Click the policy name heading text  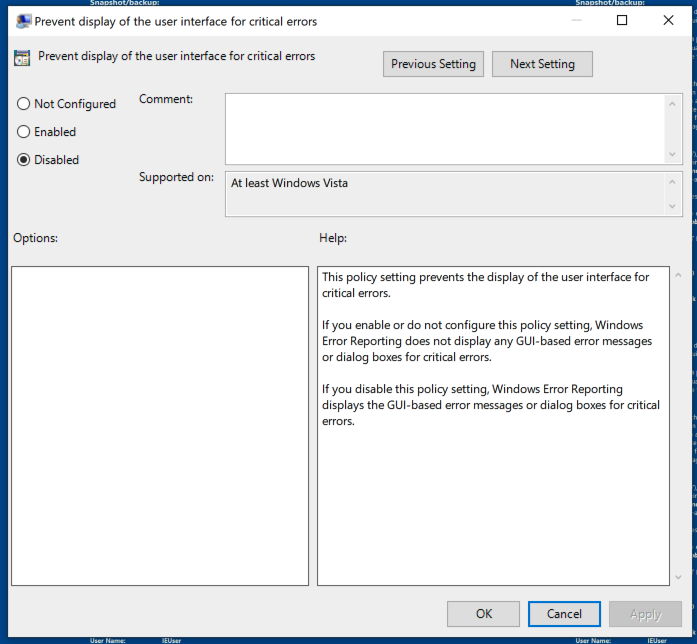click(x=176, y=56)
